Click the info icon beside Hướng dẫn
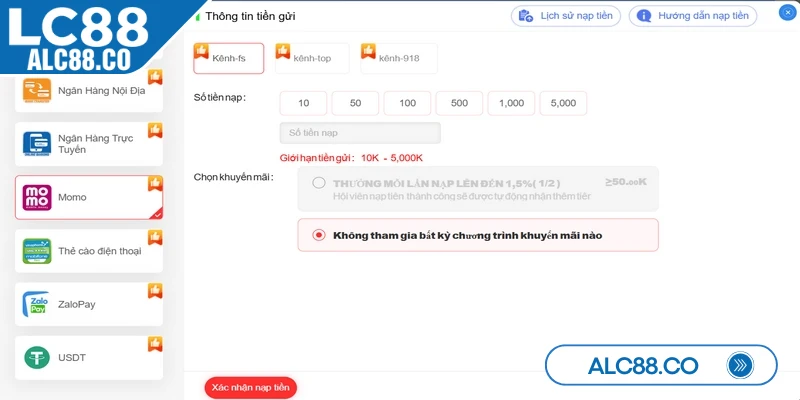Image resolution: width=800 pixels, height=400 pixels. [644, 16]
